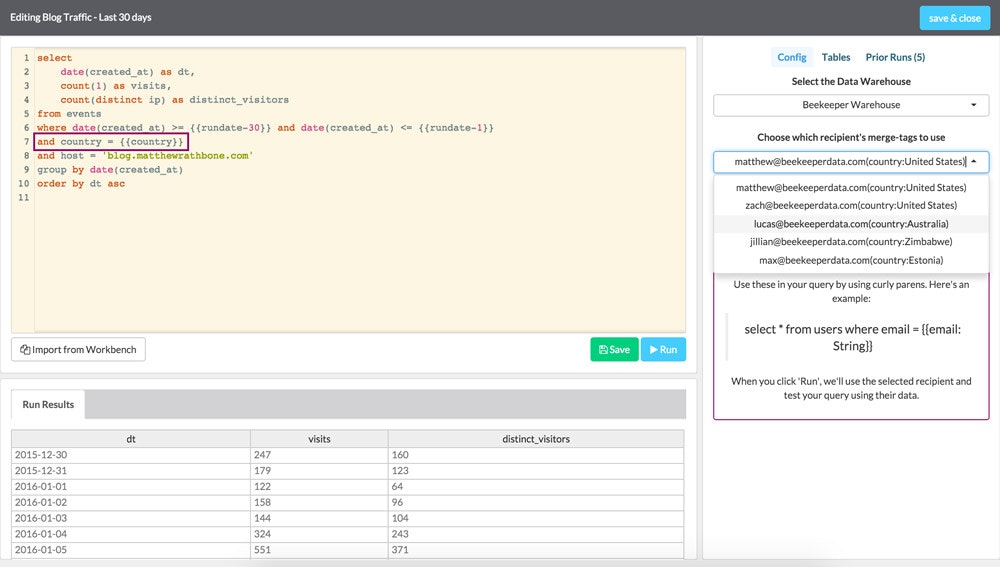Click the highlighted country merge-tag line

pyautogui.click(x=111, y=142)
